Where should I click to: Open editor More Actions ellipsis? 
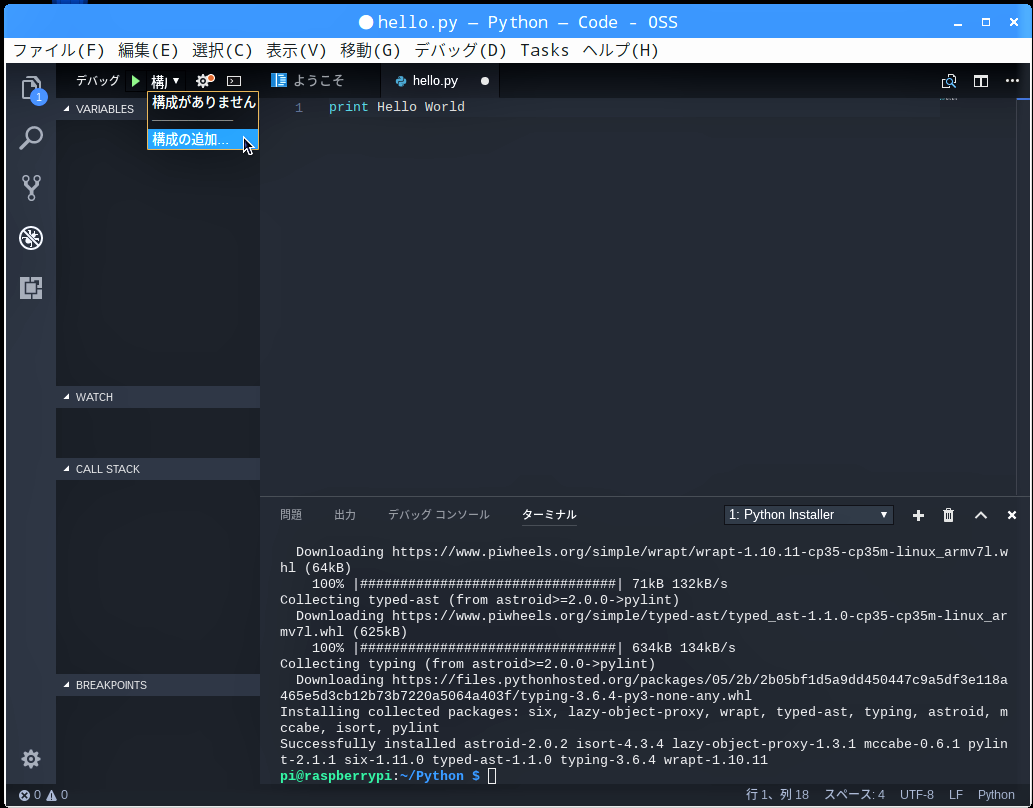pos(1013,80)
